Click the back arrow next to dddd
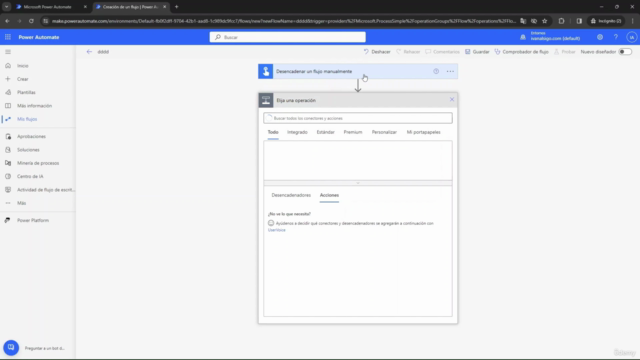640x360 pixels. (89, 52)
